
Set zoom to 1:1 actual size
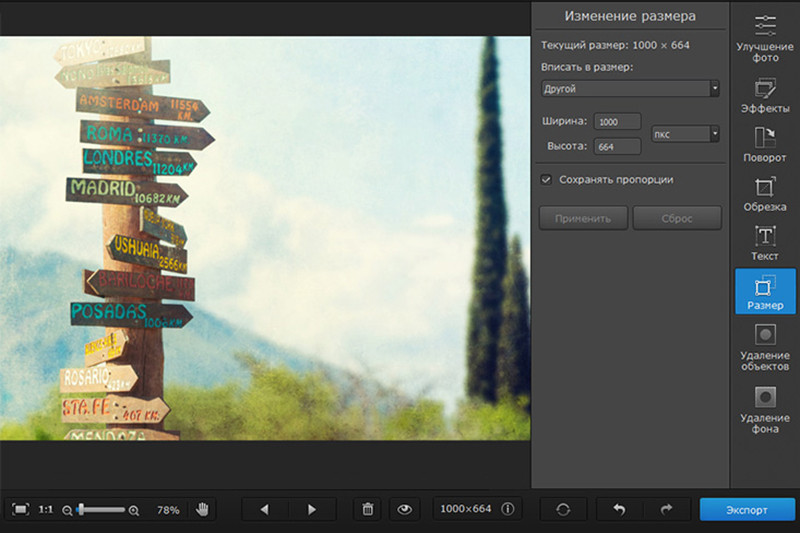[46, 509]
